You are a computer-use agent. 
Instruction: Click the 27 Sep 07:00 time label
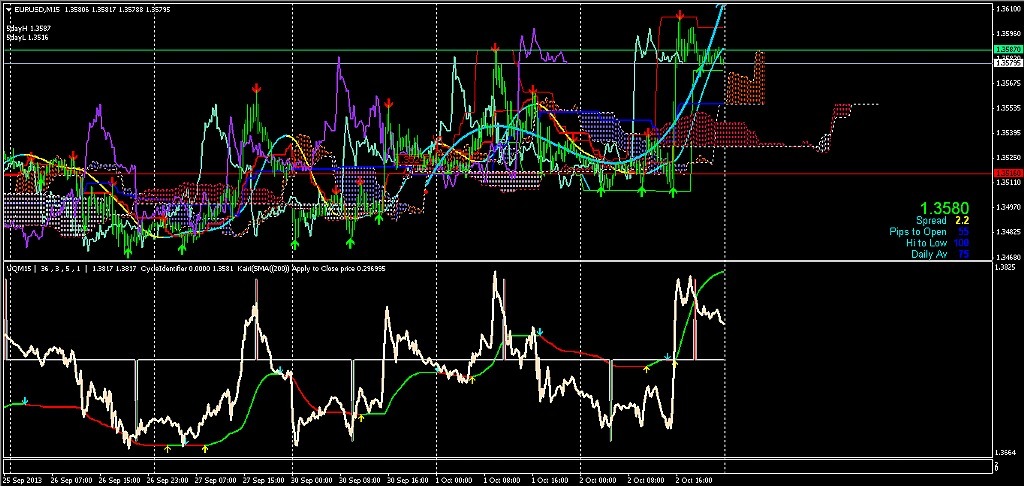216,480
